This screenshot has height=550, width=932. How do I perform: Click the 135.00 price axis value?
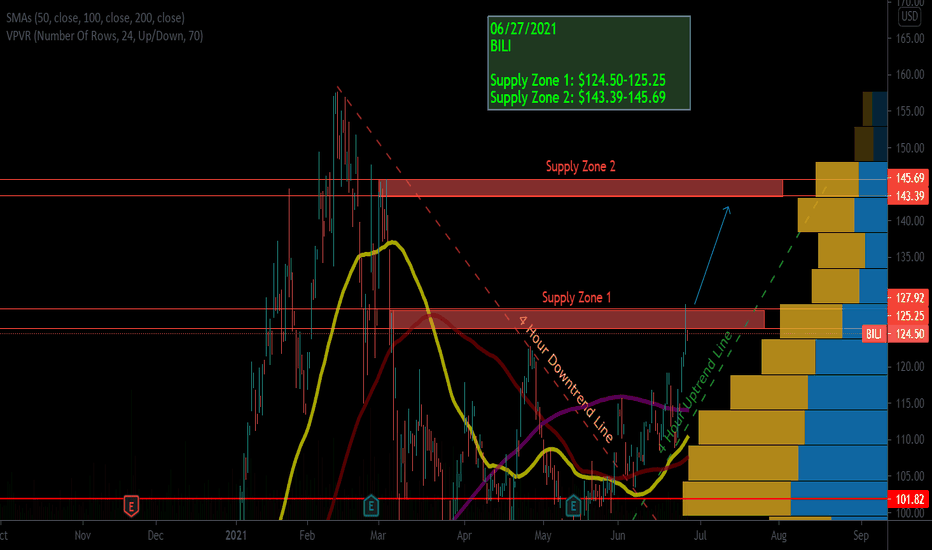point(910,257)
